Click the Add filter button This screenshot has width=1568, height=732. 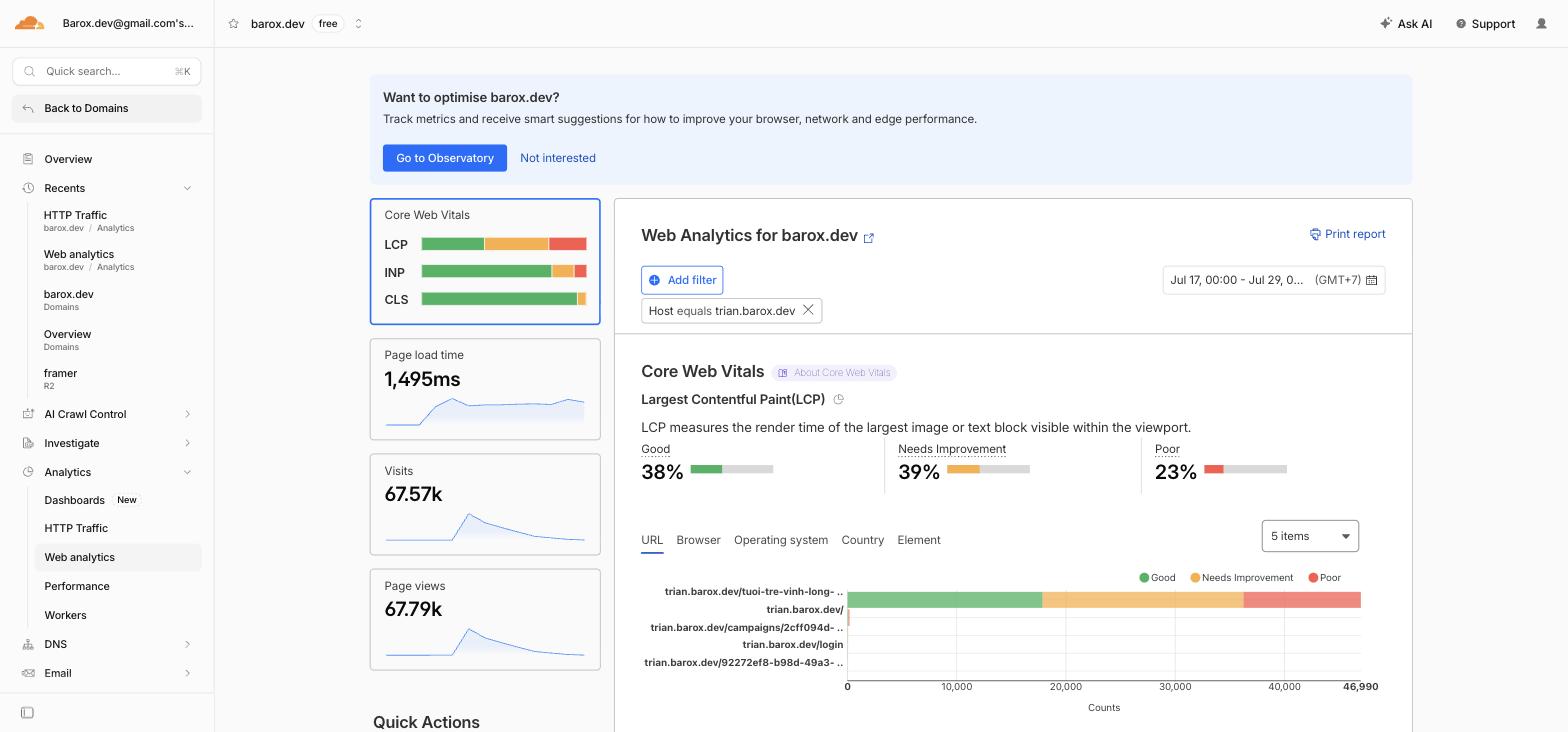(x=682, y=280)
